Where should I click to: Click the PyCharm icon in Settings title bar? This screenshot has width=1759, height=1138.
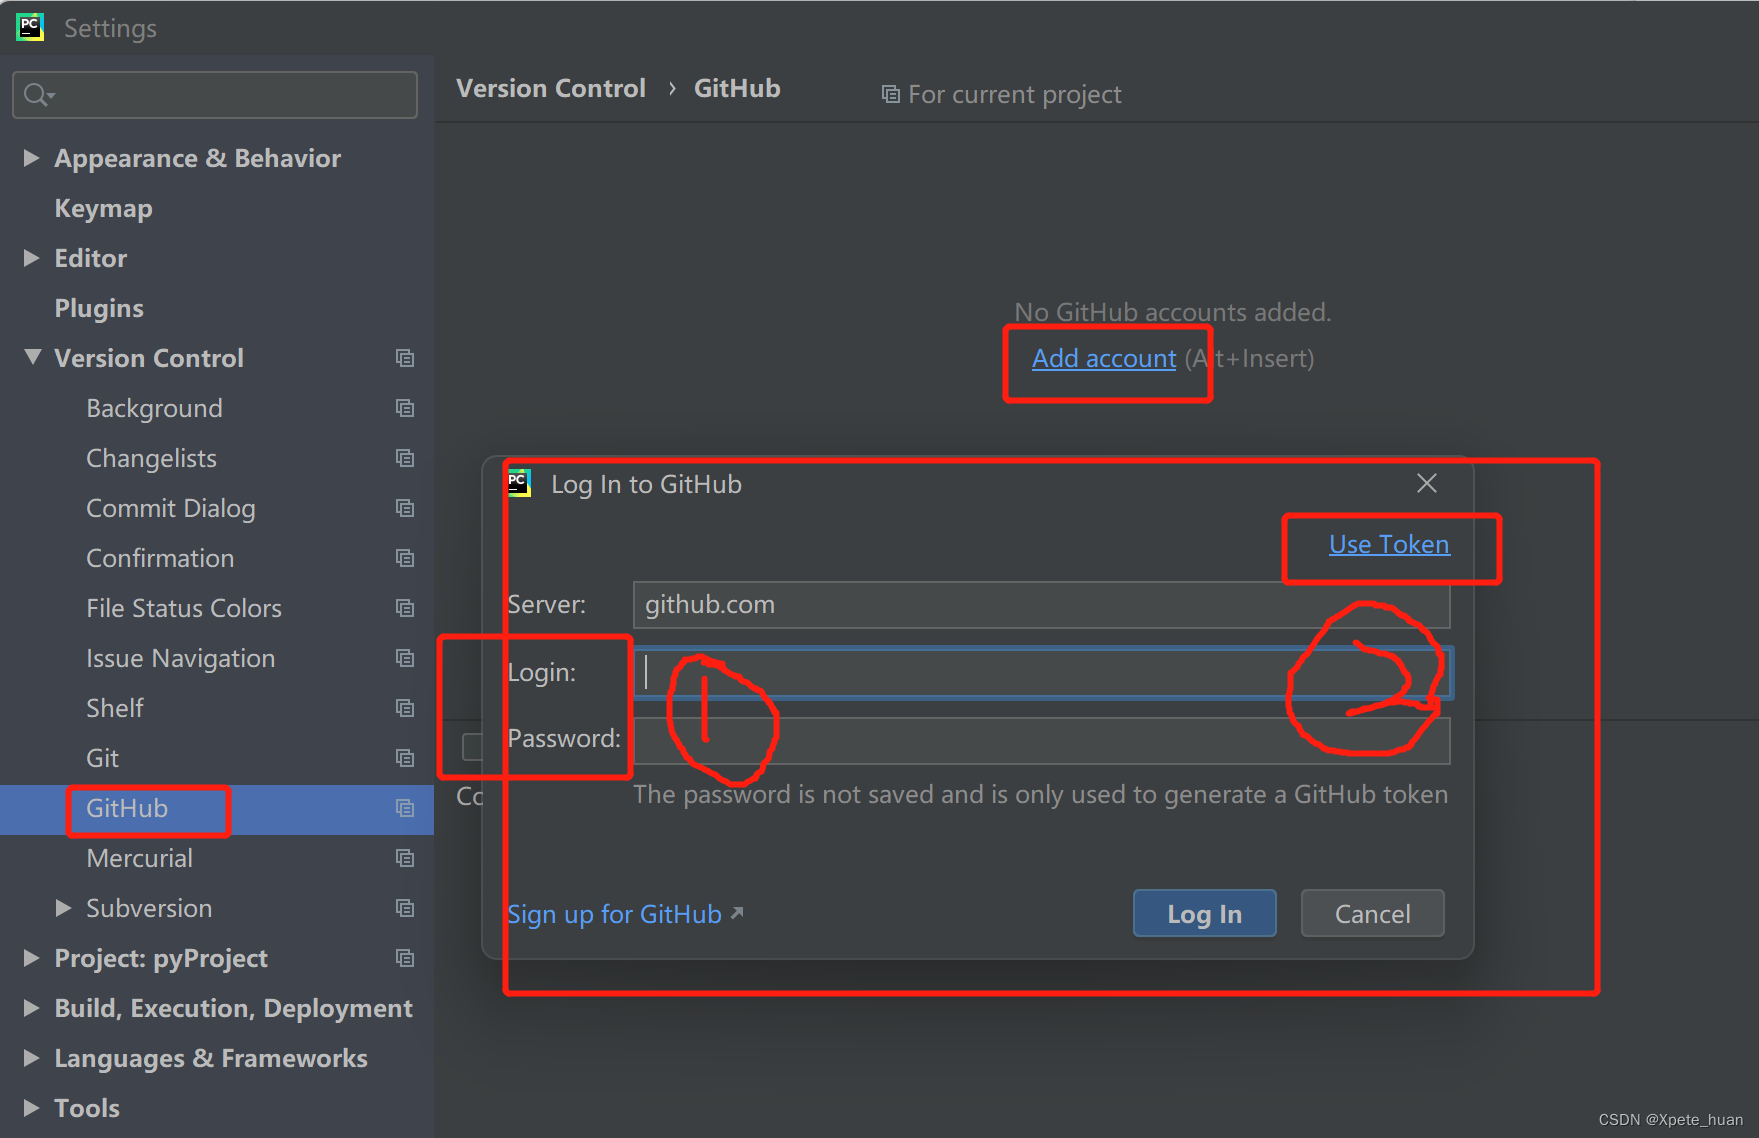(30, 27)
